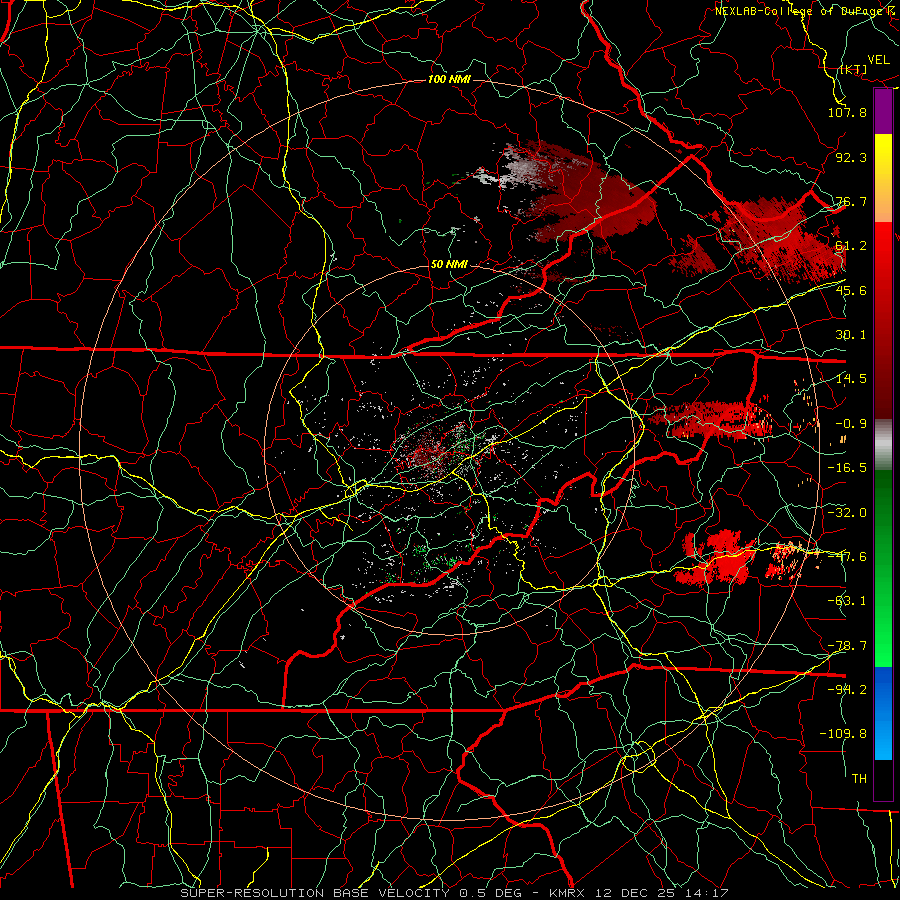
Task: Click the blue segment of the color bar
Action: pos(883,713)
